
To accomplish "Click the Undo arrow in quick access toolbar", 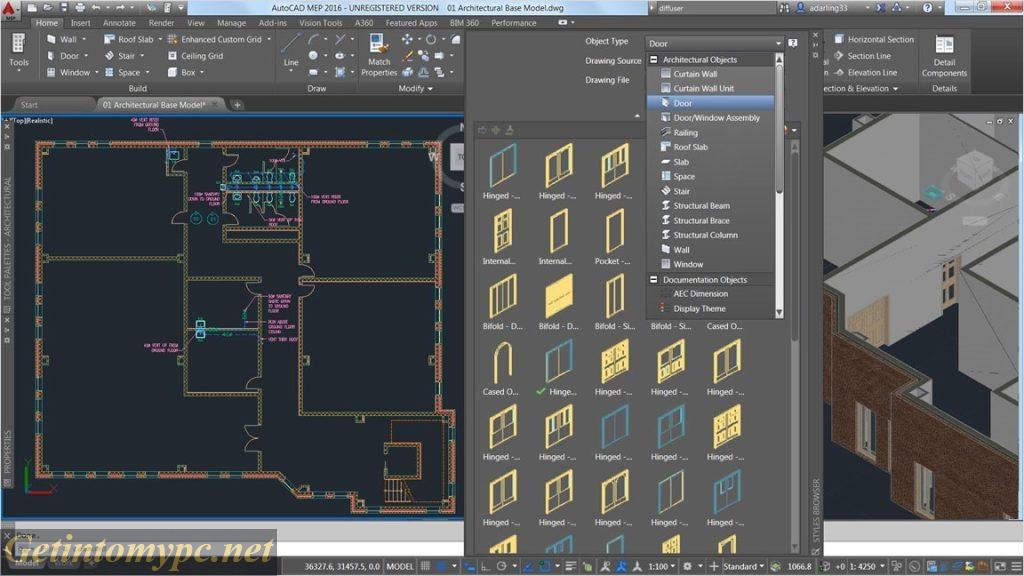I will [96, 8].
